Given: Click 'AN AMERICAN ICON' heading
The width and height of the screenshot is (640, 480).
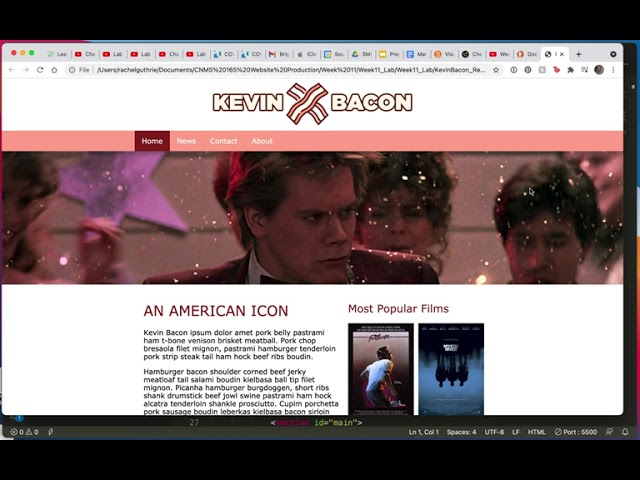Looking at the screenshot, I should [x=216, y=311].
